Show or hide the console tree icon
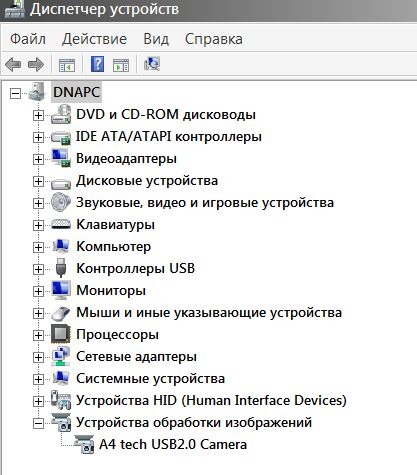Viewport: 417px width, 475px height. tap(67, 64)
